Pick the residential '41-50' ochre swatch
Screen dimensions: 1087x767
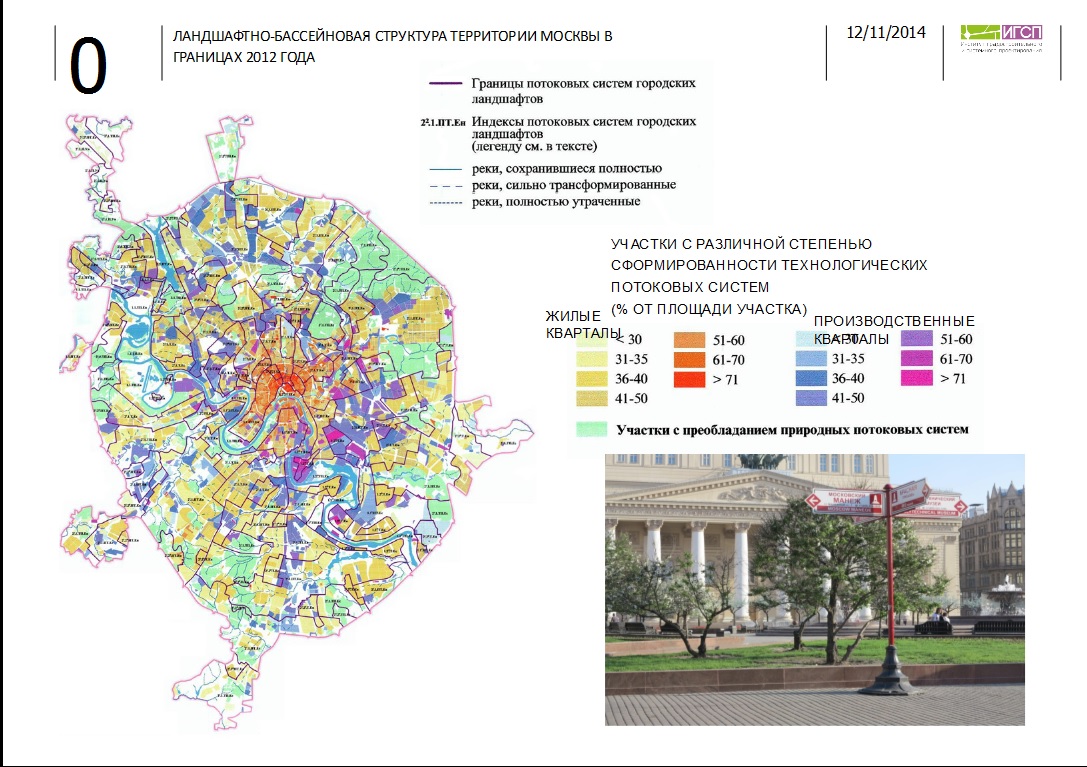point(591,399)
